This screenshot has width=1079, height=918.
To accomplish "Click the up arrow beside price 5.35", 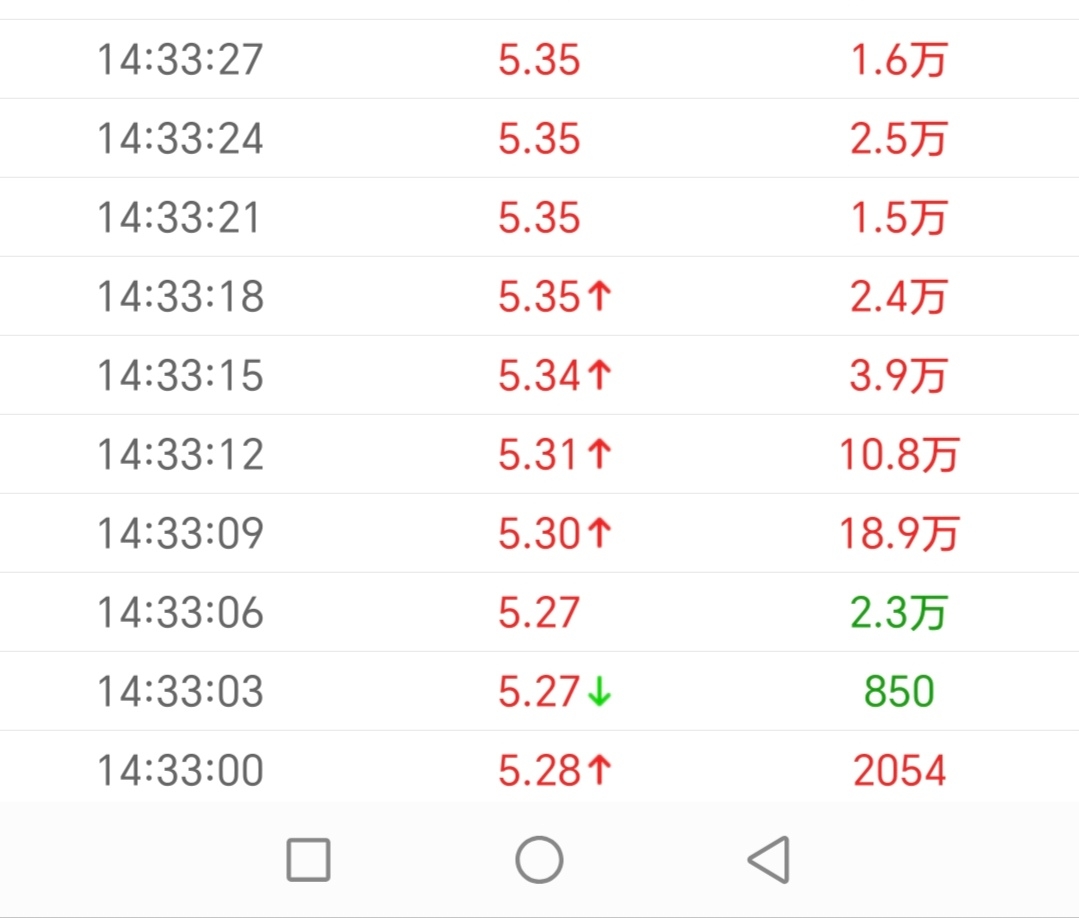I will 599,296.
